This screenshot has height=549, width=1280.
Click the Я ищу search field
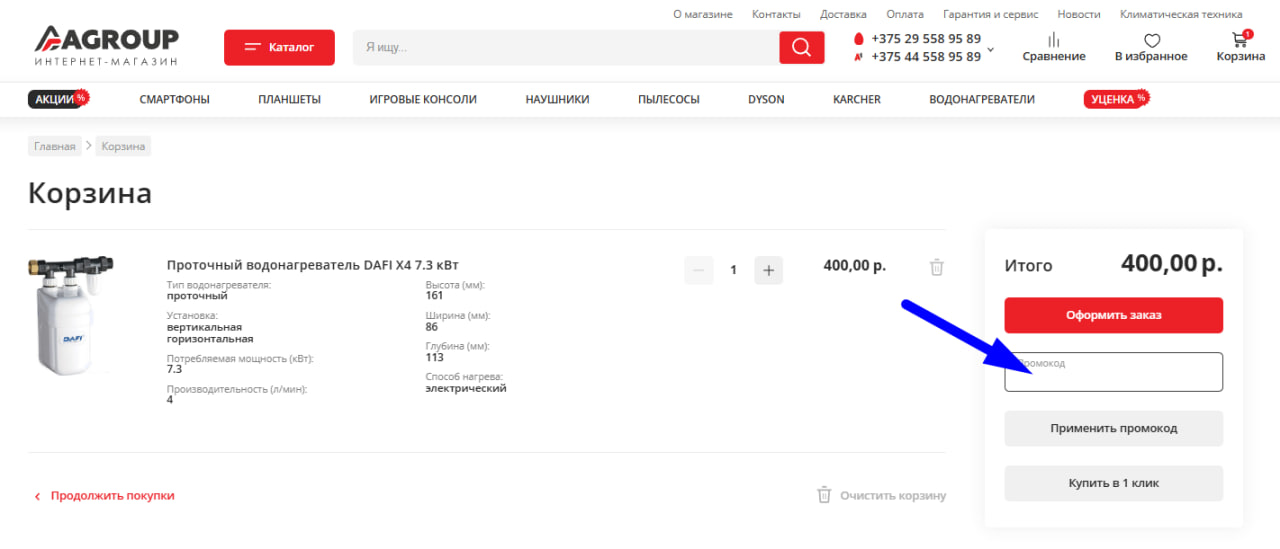566,47
